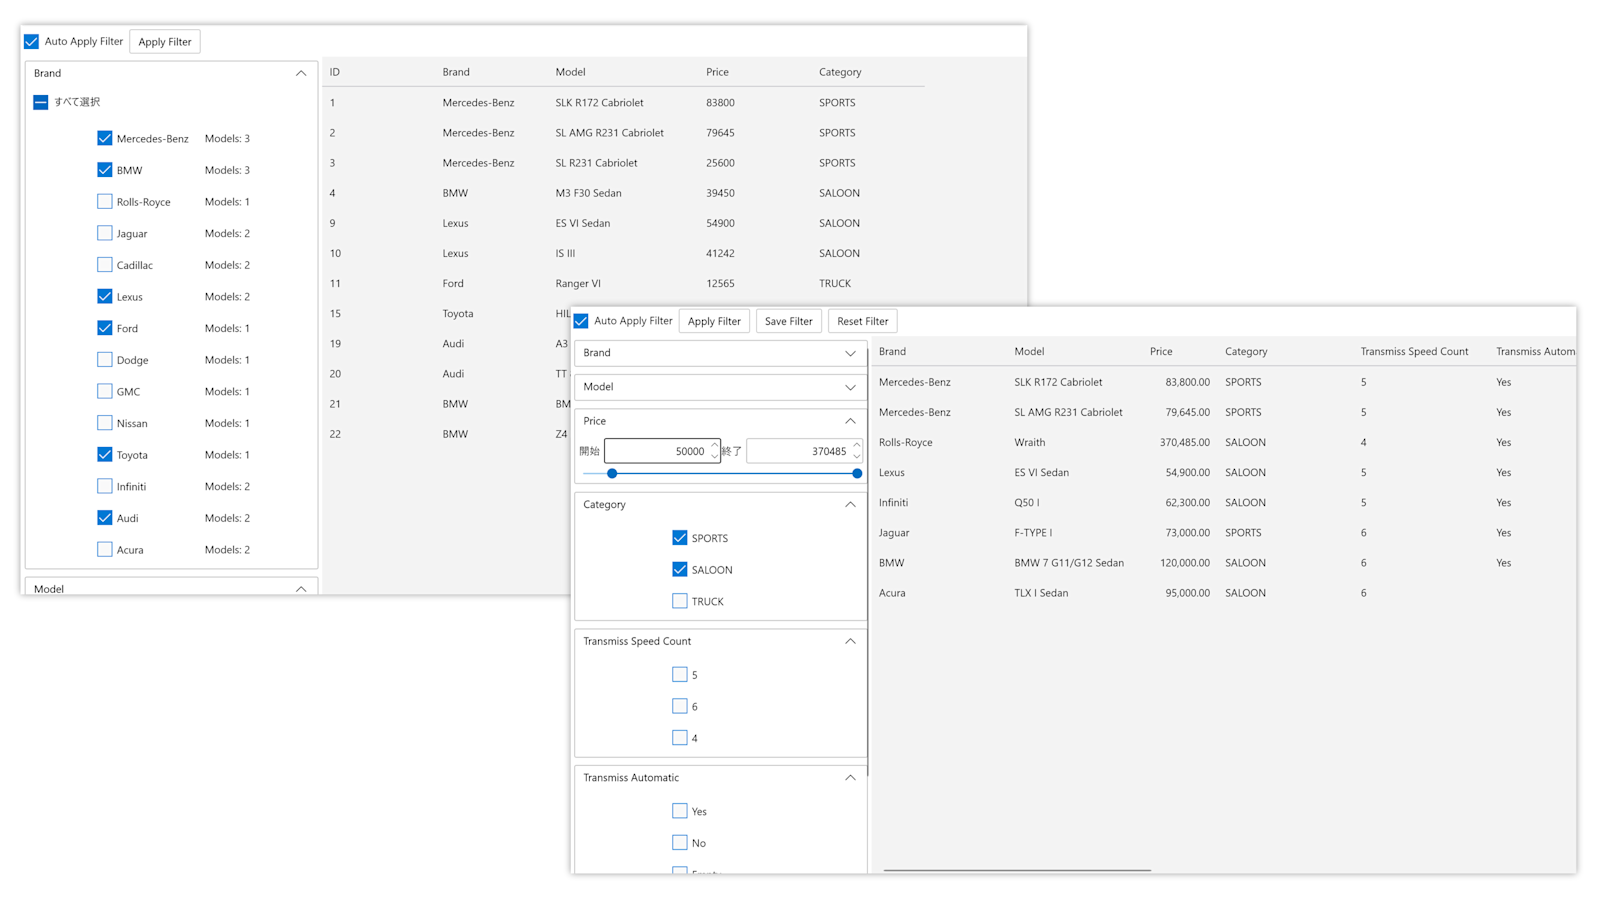Check the TRUCK category checkbox

[x=680, y=601]
